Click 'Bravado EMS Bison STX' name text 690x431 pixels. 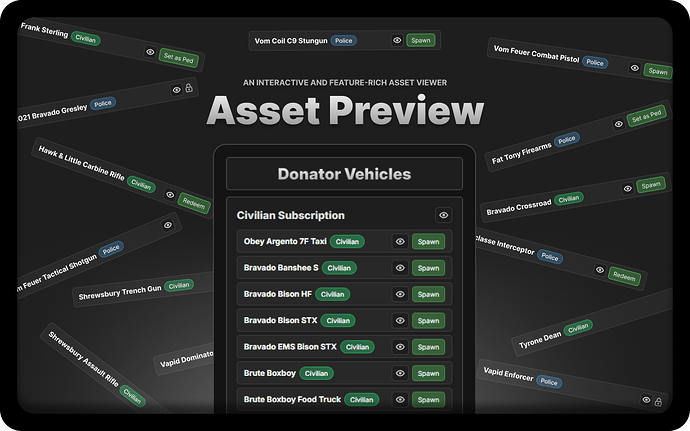(290, 347)
